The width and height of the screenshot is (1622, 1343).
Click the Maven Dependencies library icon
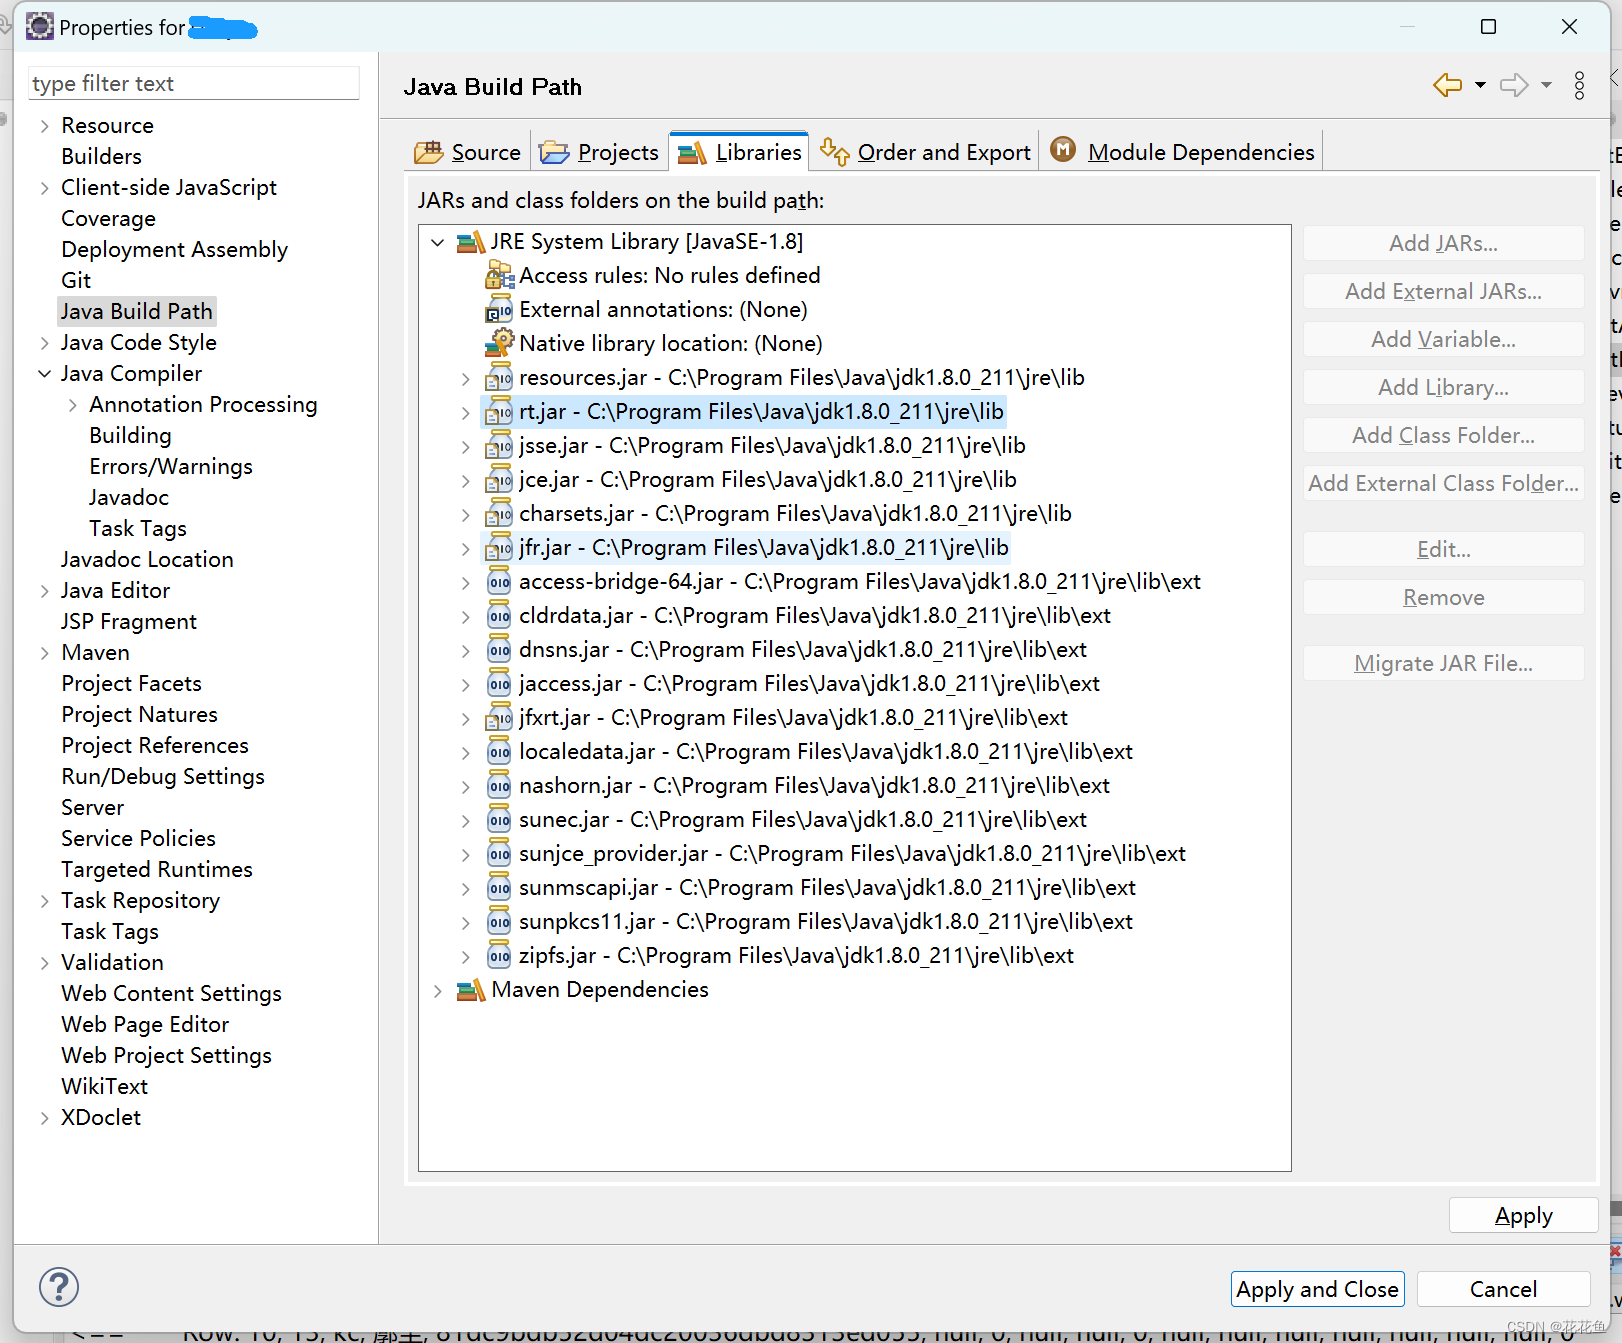point(471,990)
